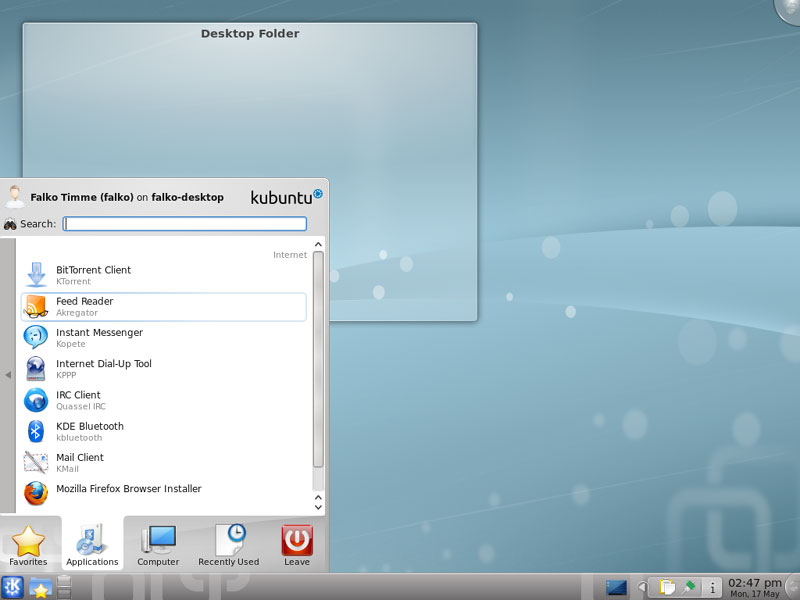The image size is (800, 600).
Task: Click the Kubuntu logo in the menu header
Action: (x=286, y=197)
